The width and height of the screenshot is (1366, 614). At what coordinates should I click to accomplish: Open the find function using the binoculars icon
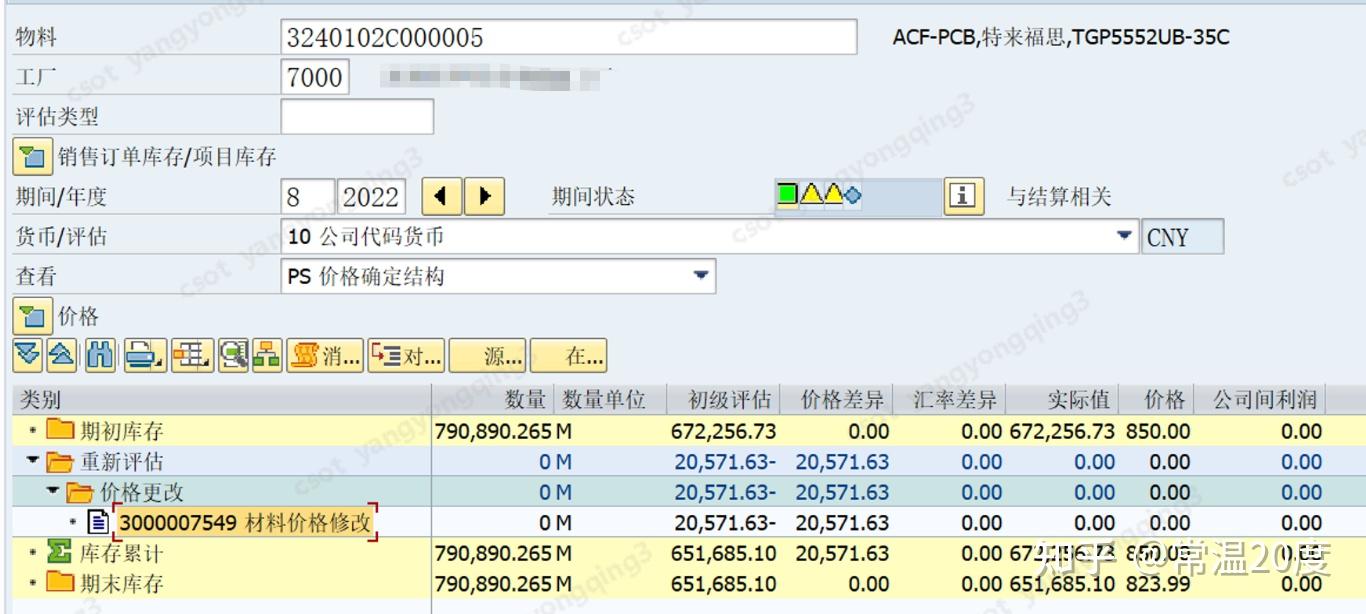(99, 355)
